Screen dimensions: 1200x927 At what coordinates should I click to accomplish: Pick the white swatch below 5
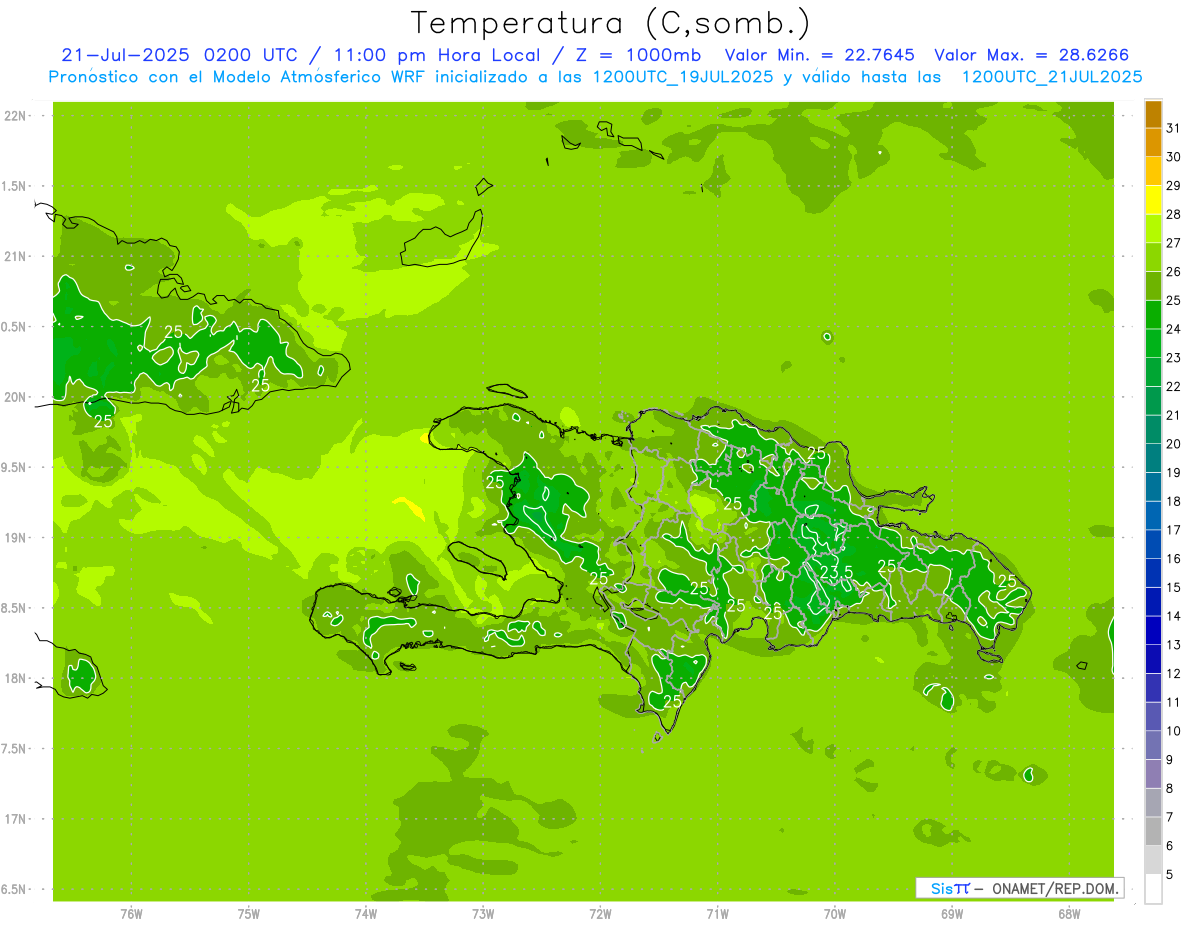pyautogui.click(x=1153, y=889)
